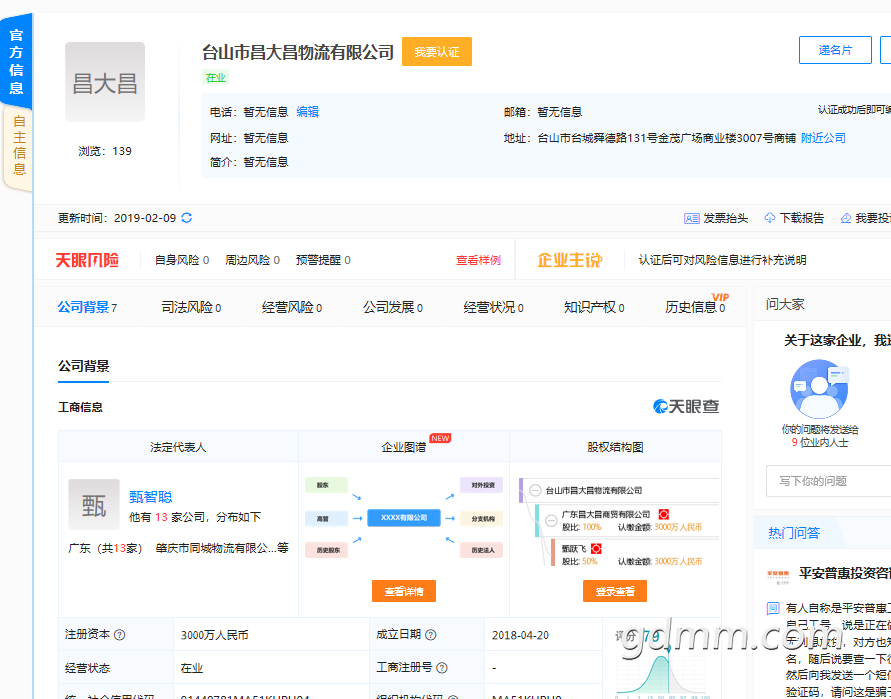Click the 自身风险 0 entry
The width and height of the screenshot is (891, 699).
click(x=182, y=260)
